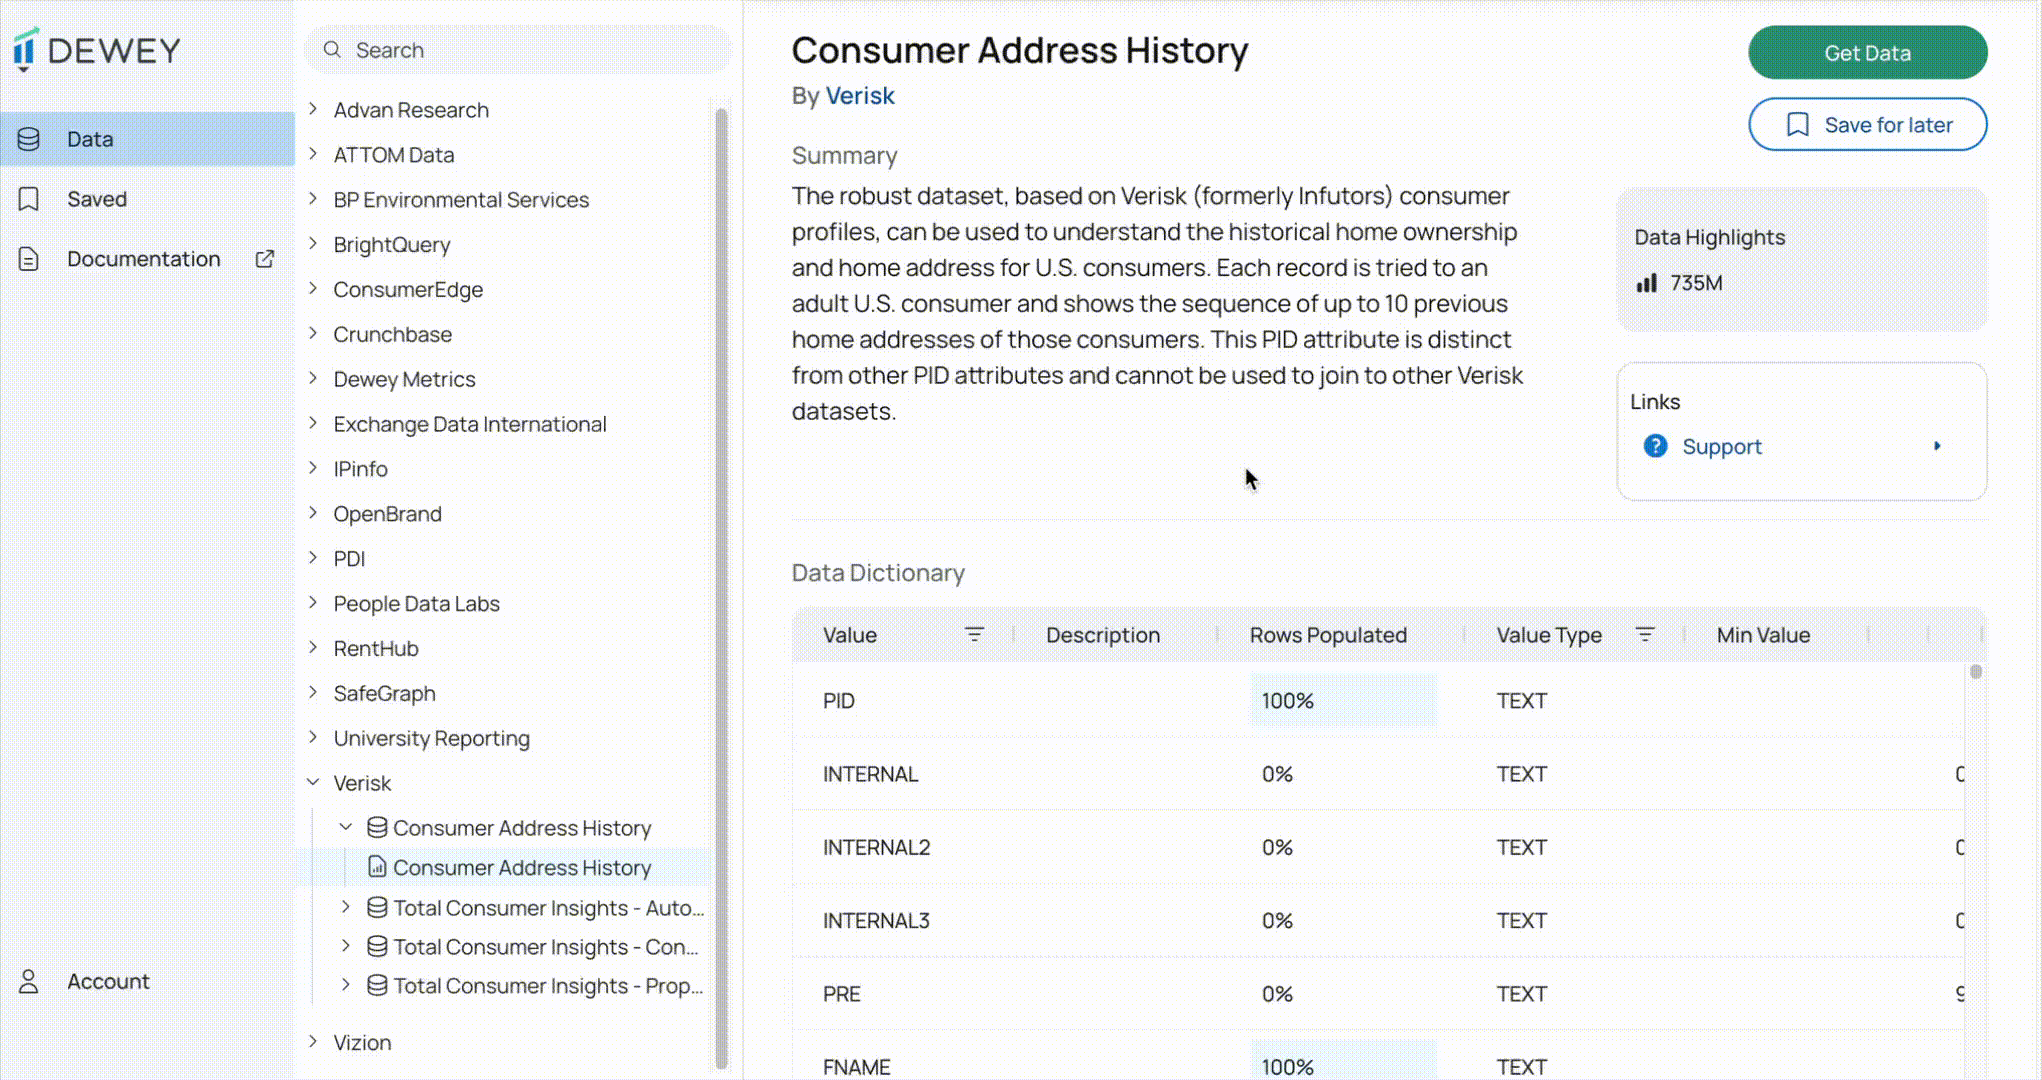Click the arrow icon beside Support
This screenshot has width=2042, height=1080.
(1937, 446)
